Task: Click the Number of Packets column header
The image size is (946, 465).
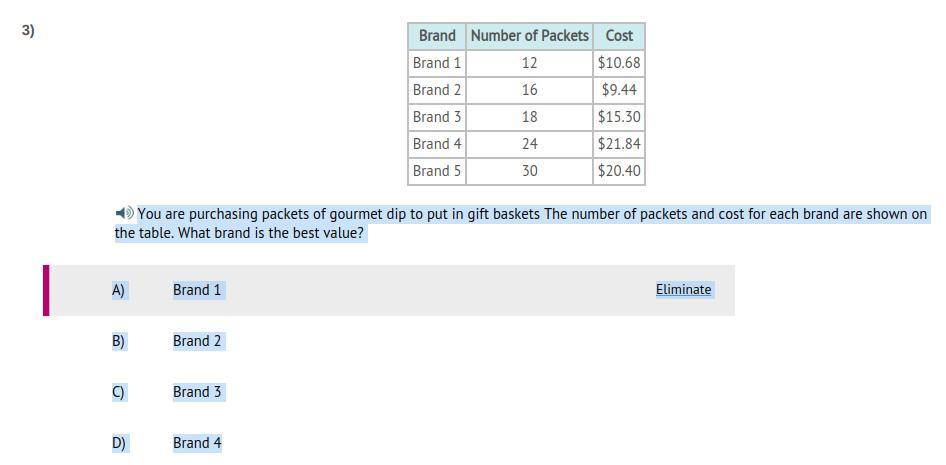Action: pos(529,36)
